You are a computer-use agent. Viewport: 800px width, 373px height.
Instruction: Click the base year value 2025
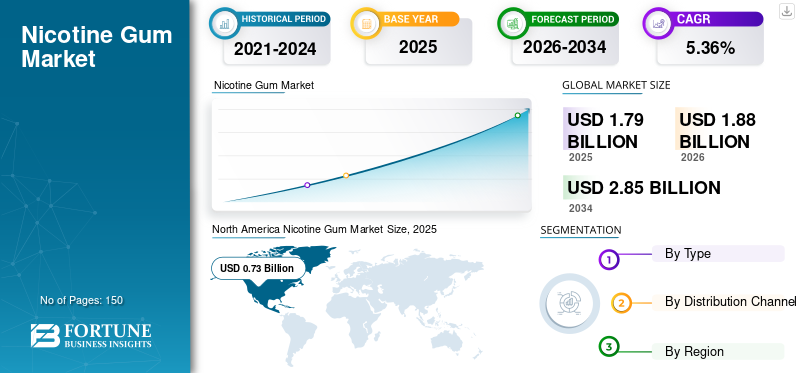pos(418,47)
